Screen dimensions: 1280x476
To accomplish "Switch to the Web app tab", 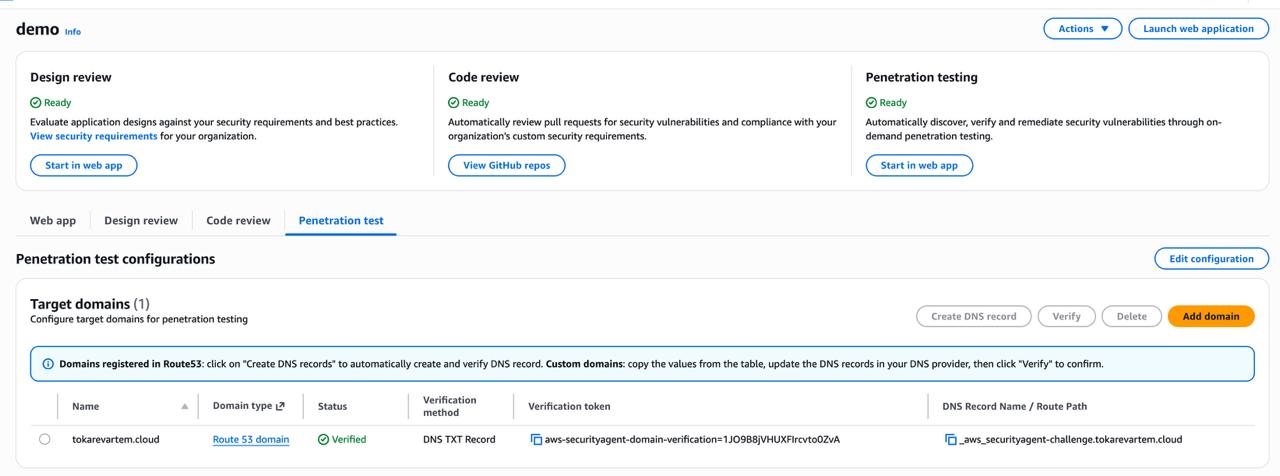I will pyautogui.click(x=53, y=221).
